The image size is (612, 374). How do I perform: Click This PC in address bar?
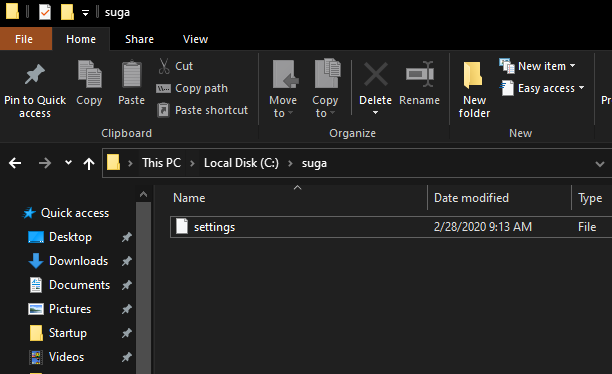click(x=162, y=163)
